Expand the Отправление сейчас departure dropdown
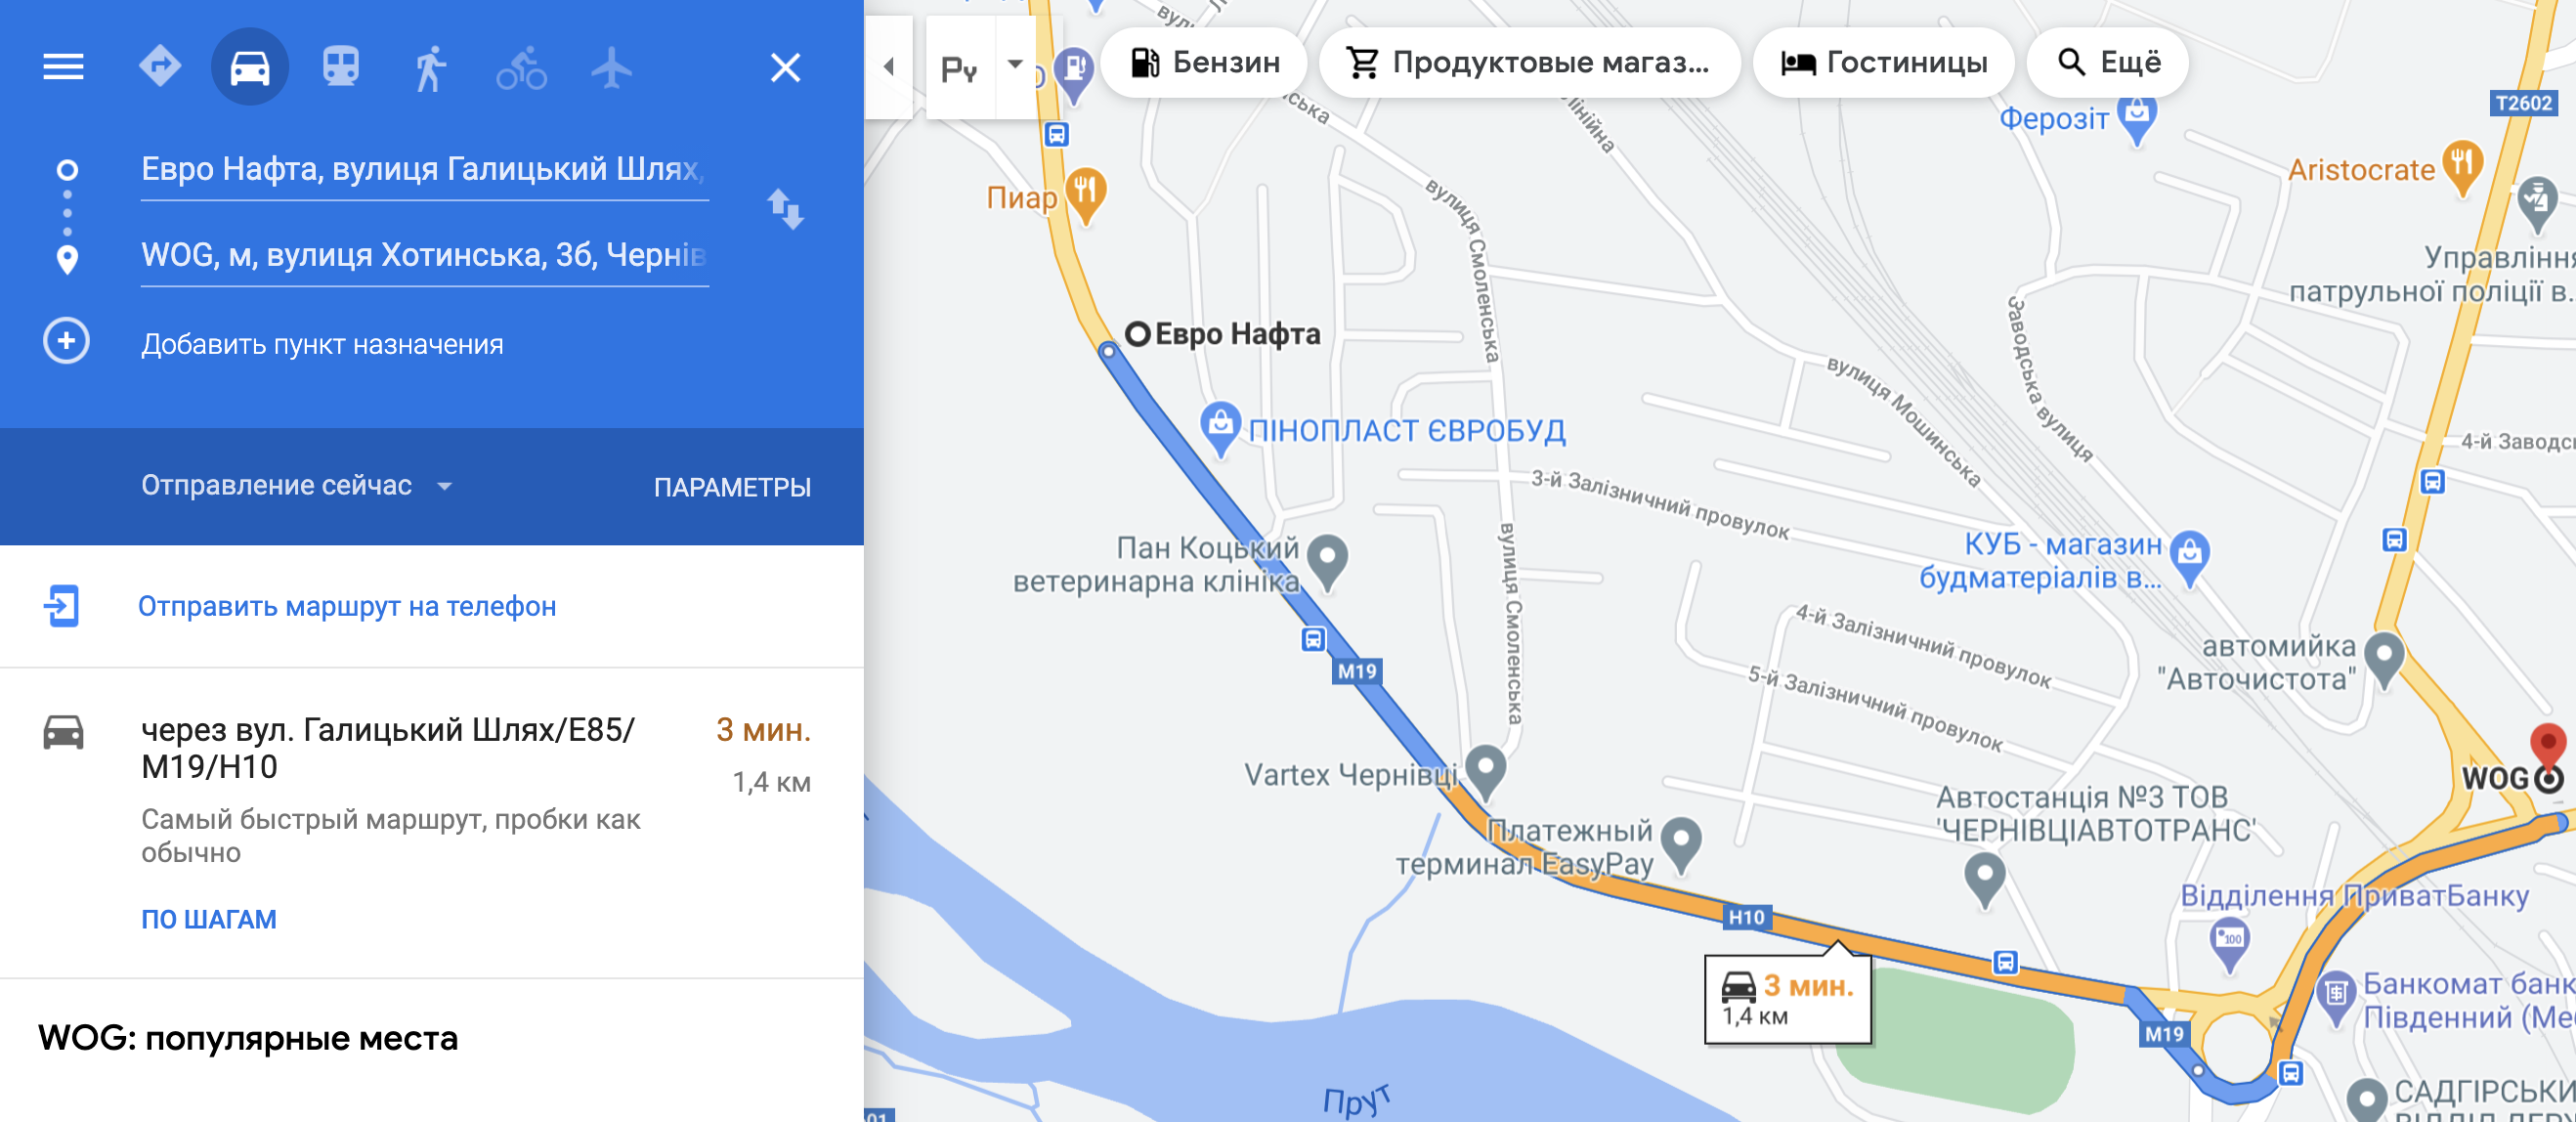The width and height of the screenshot is (2576, 1122). 296,486
